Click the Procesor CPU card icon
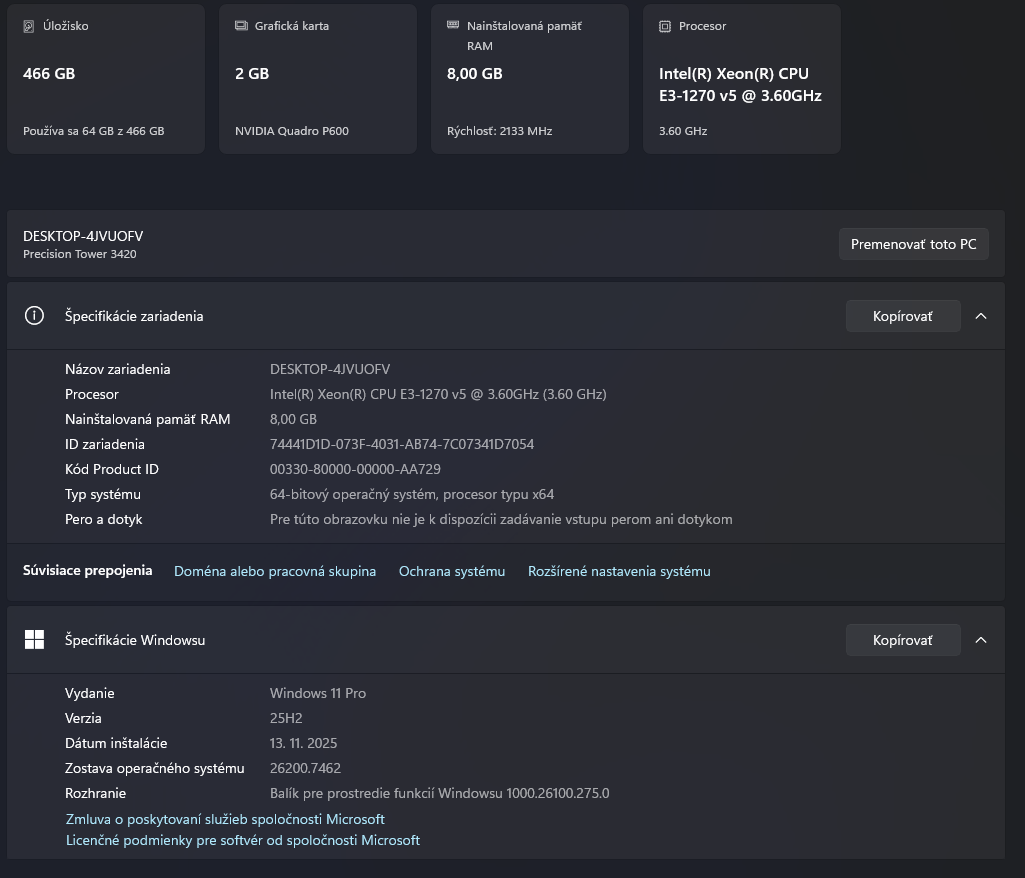Viewport: 1025px width, 878px height. pyautogui.click(x=663, y=26)
